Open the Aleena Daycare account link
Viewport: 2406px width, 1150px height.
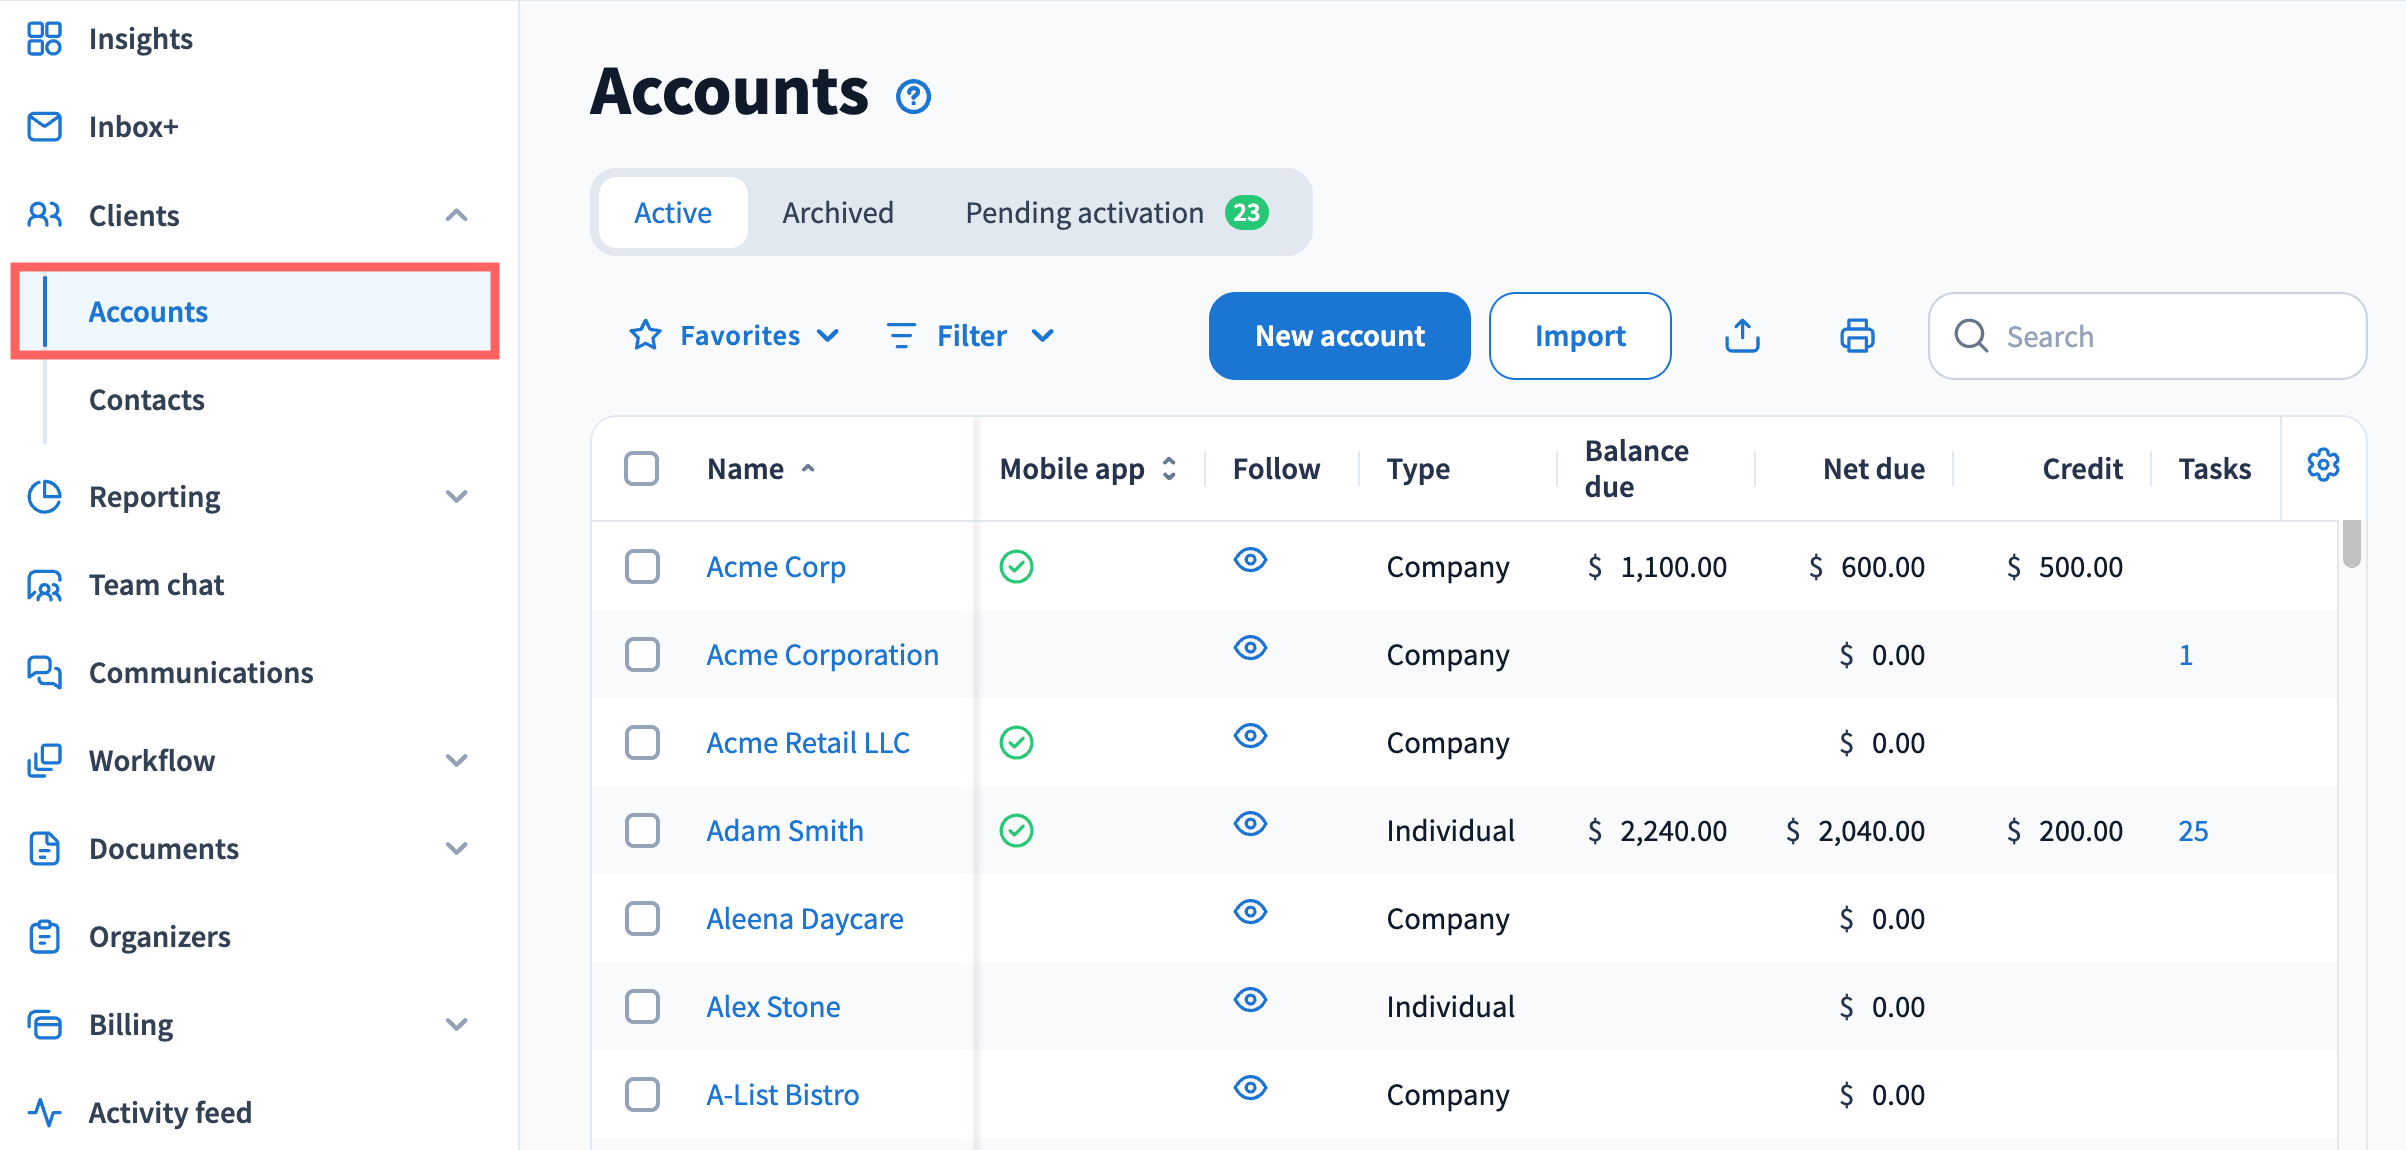point(804,919)
